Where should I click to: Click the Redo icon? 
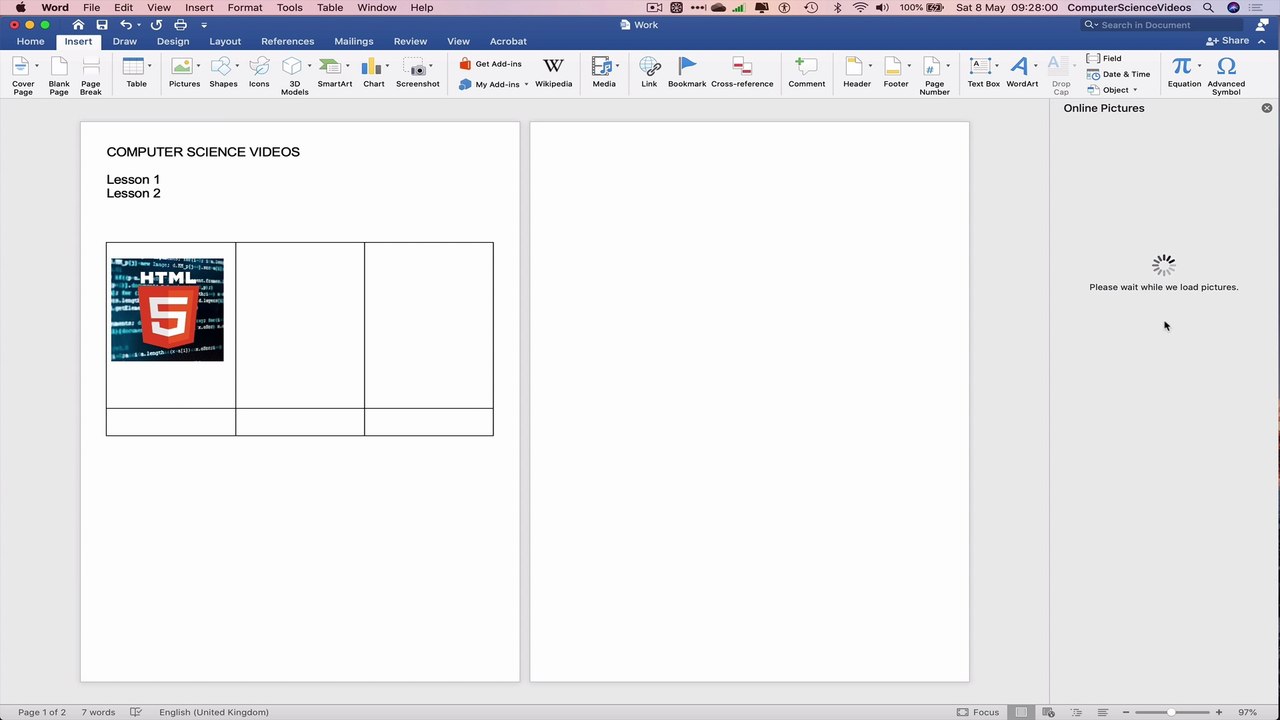click(156, 24)
